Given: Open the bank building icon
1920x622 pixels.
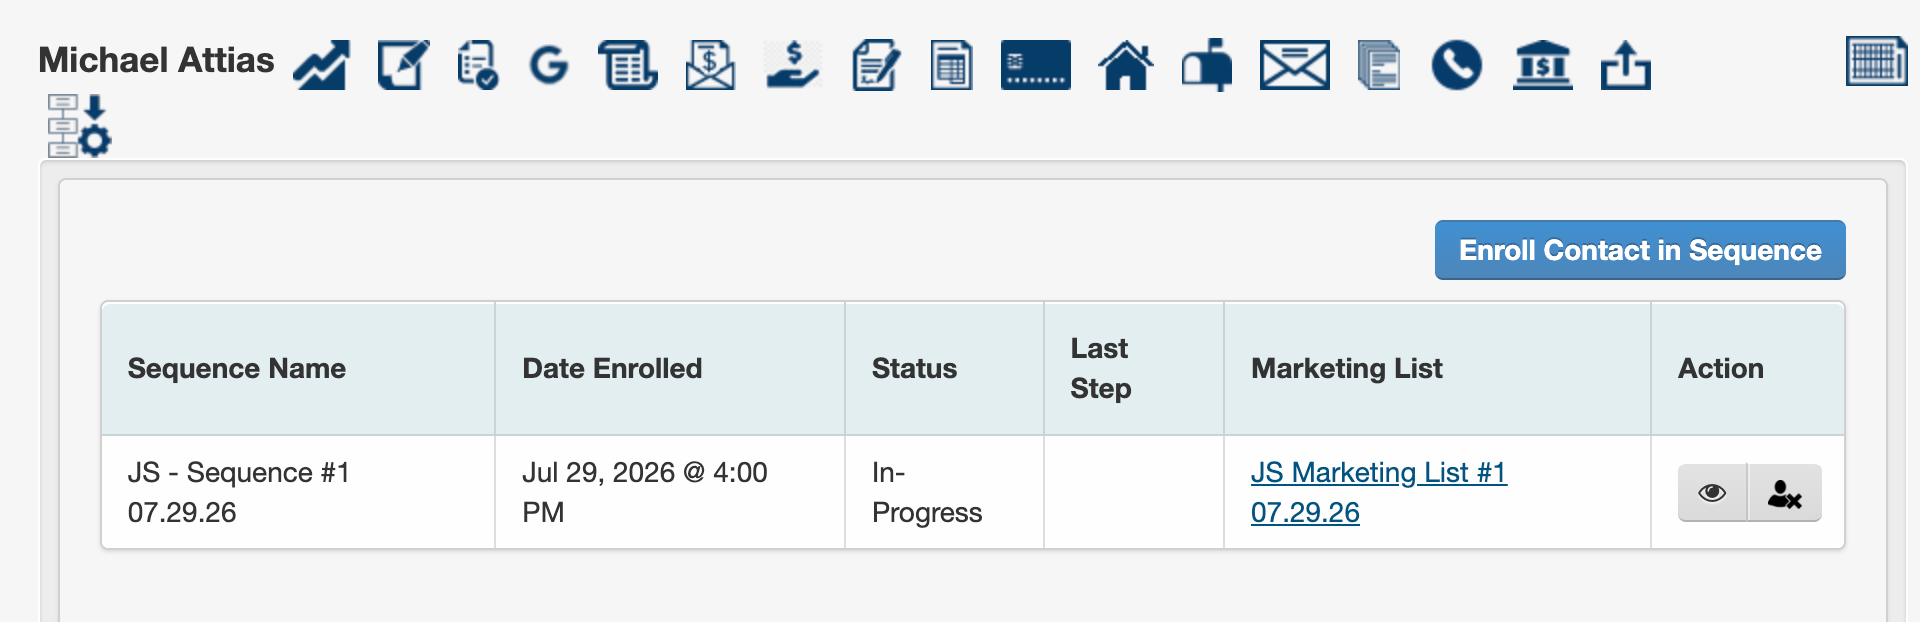Looking at the screenshot, I should pyautogui.click(x=1543, y=65).
